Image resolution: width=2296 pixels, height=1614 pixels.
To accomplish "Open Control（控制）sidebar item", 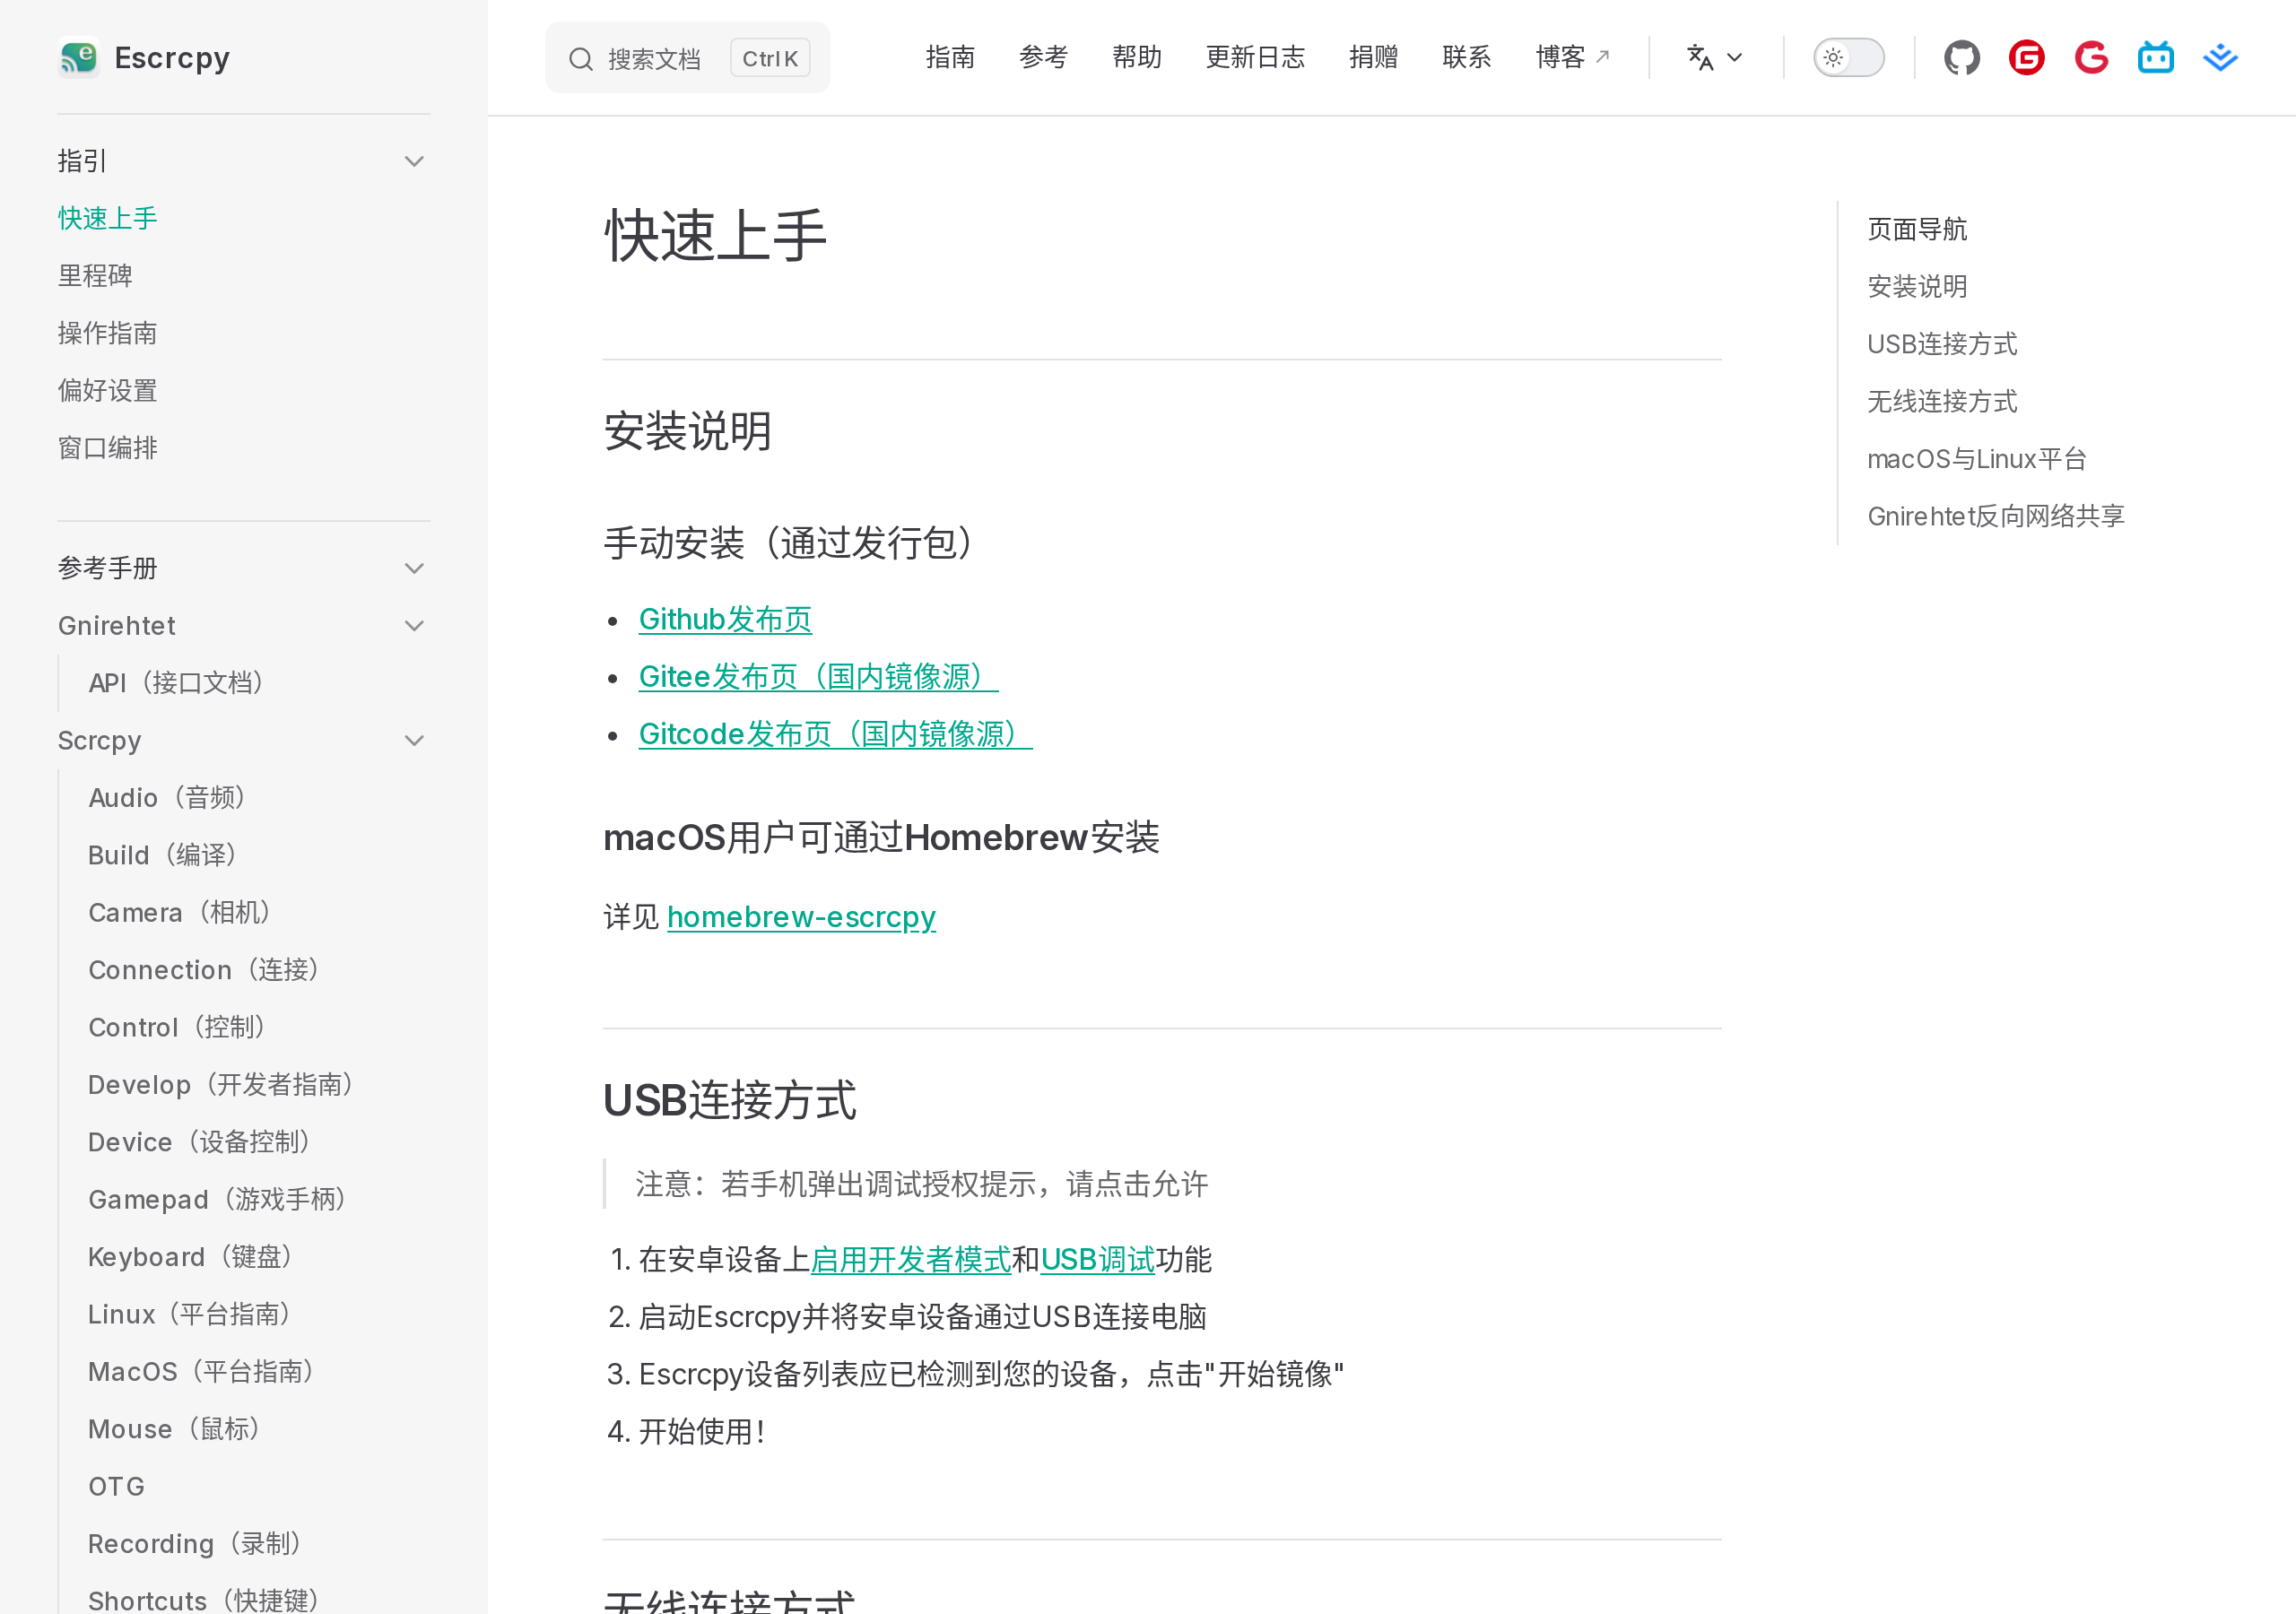I will click(x=177, y=1028).
